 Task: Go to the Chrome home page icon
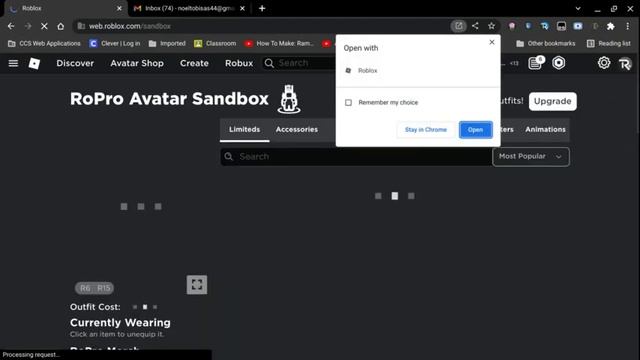[60, 26]
